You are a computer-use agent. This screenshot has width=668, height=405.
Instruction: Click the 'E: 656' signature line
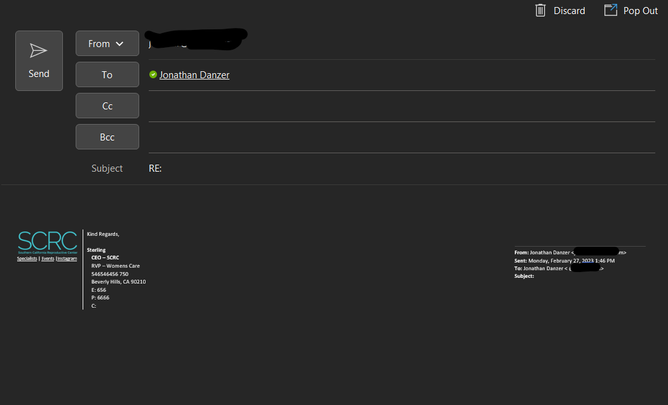(99, 290)
